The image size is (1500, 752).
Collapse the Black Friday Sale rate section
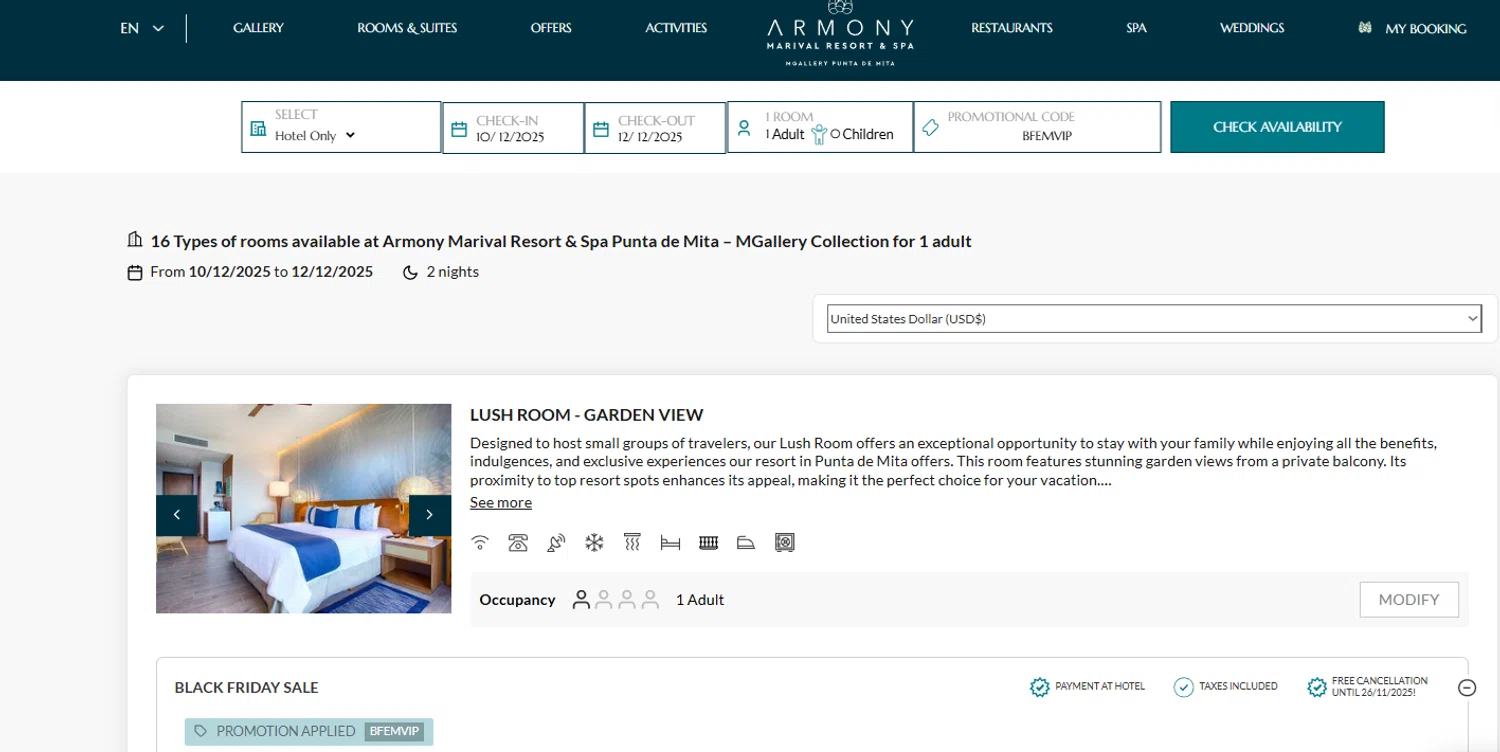coord(1467,687)
